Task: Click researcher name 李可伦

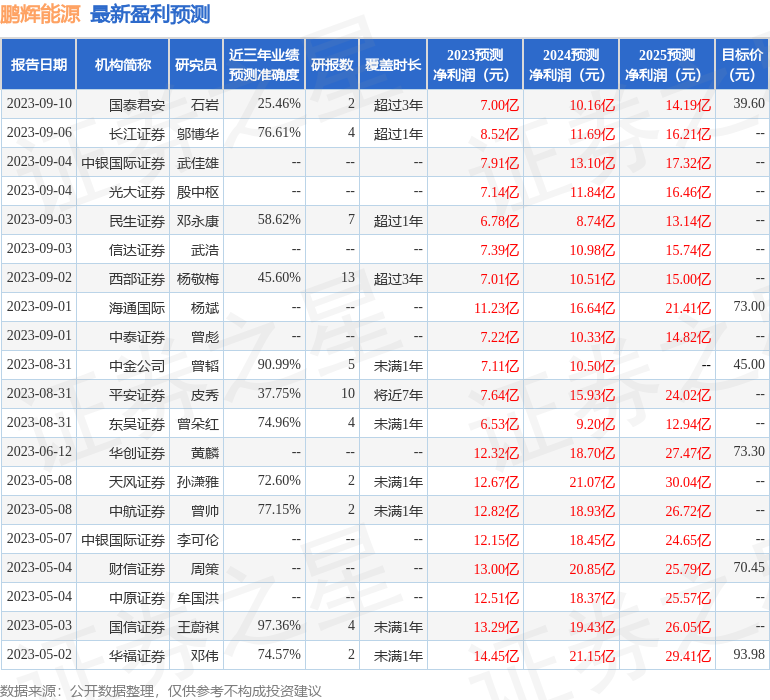Action: [198, 539]
